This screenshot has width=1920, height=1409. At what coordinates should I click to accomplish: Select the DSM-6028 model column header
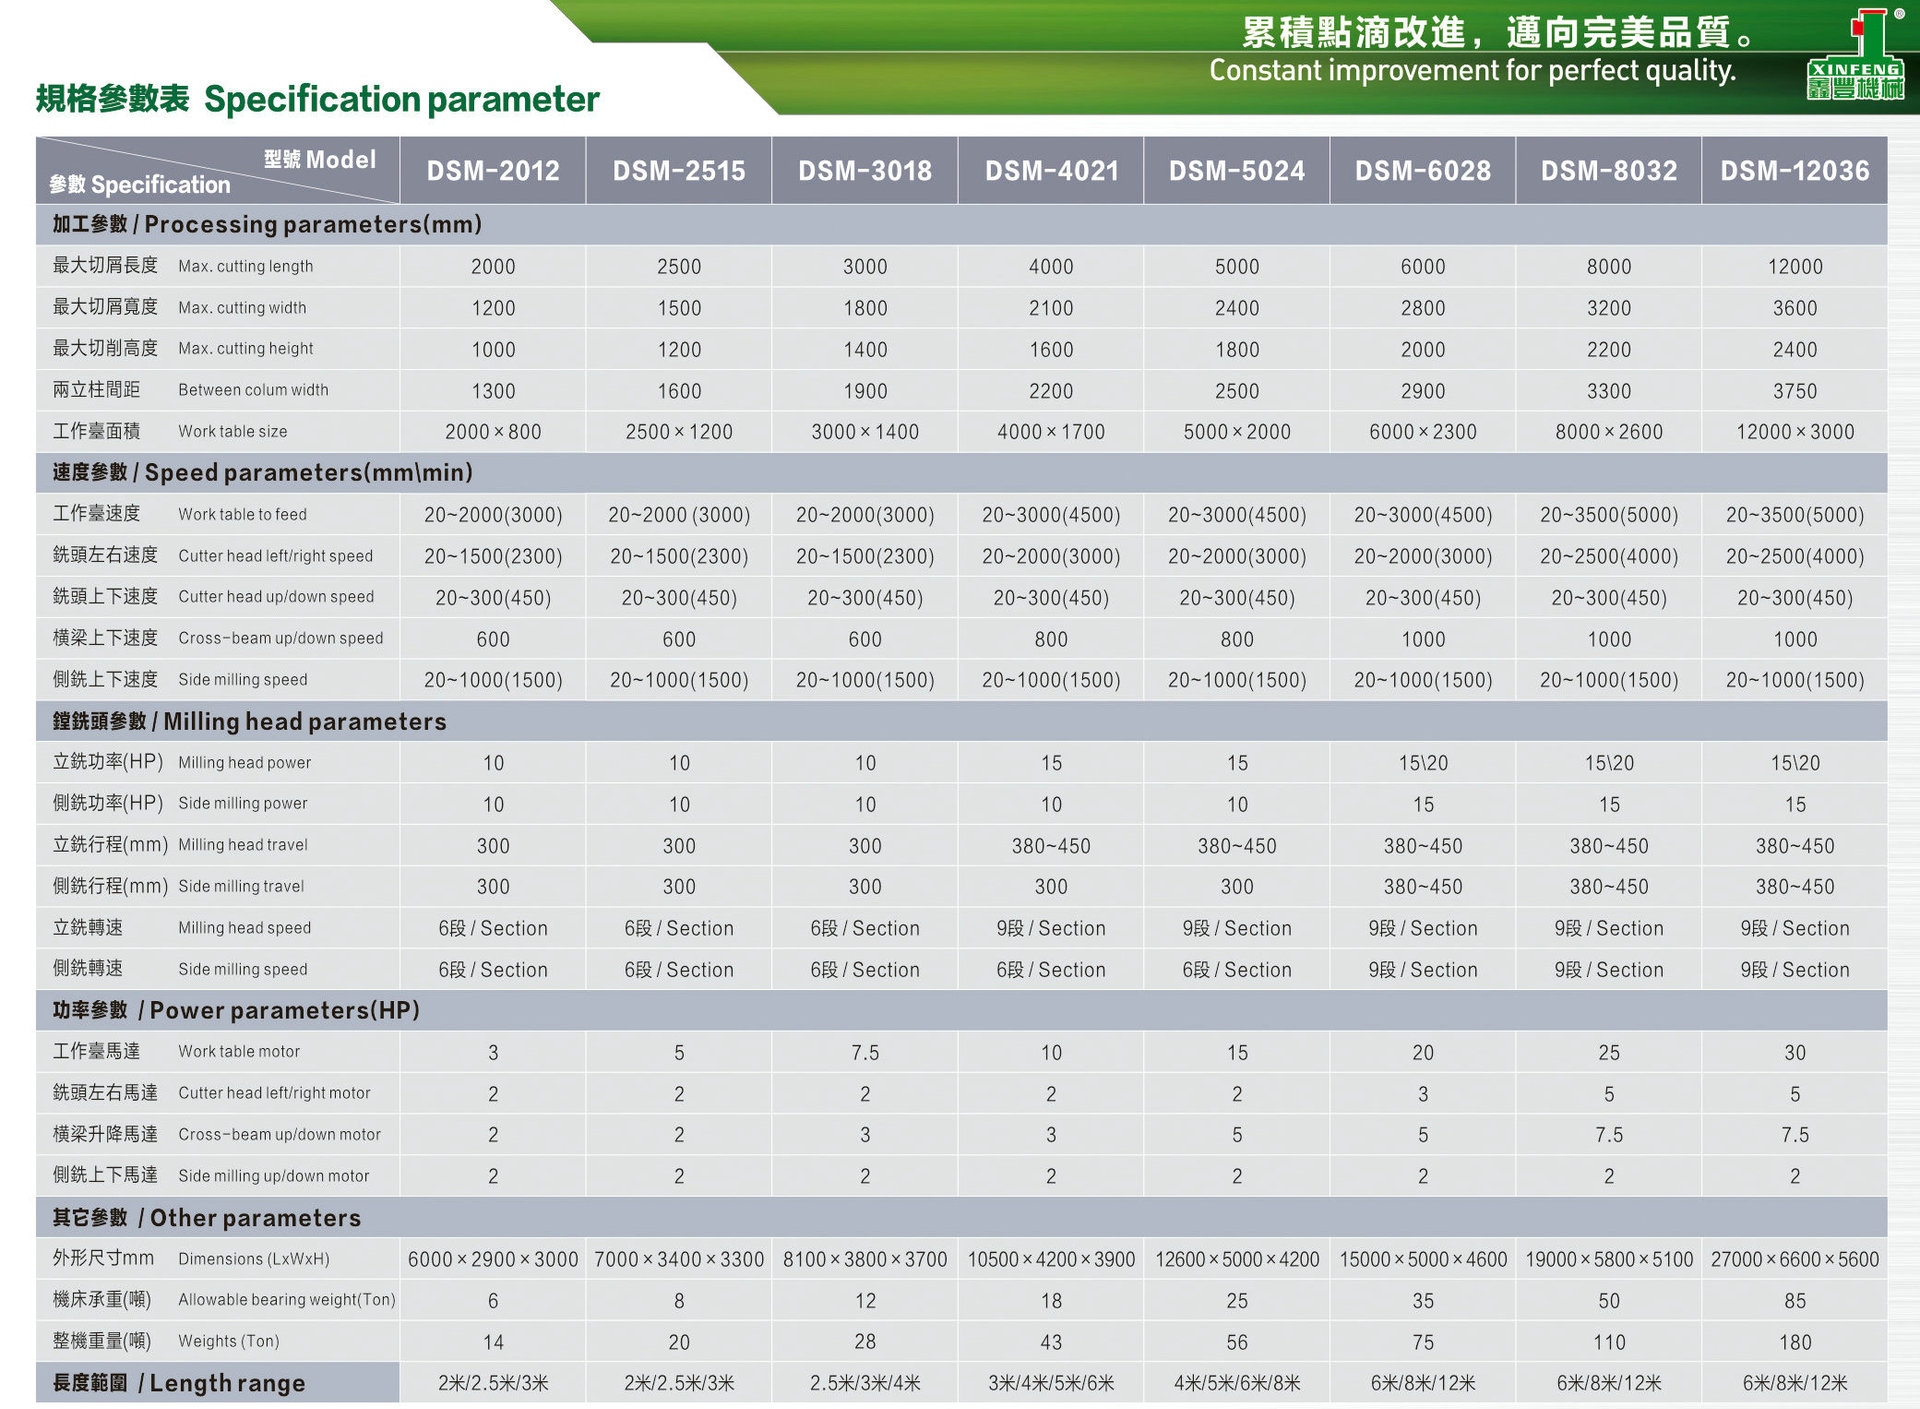point(1423,171)
